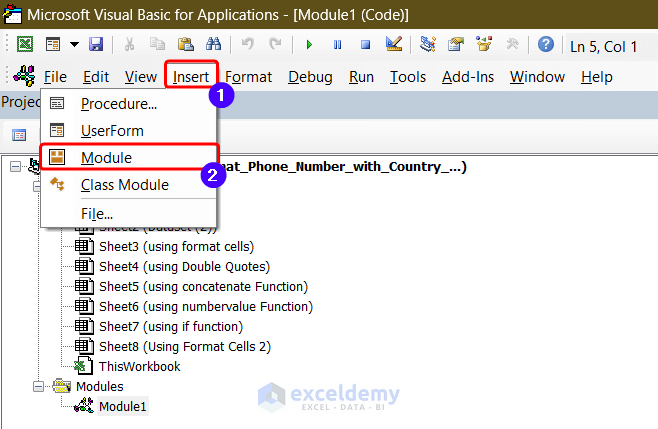The height and width of the screenshot is (429, 658).
Task: Open the Object Browser toolbar icon
Action: click(484, 44)
